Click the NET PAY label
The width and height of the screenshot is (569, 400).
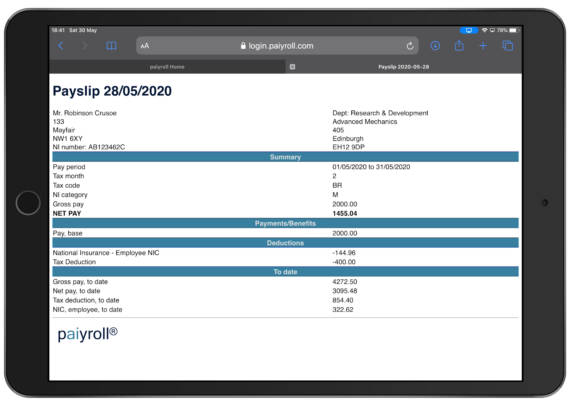(67, 213)
